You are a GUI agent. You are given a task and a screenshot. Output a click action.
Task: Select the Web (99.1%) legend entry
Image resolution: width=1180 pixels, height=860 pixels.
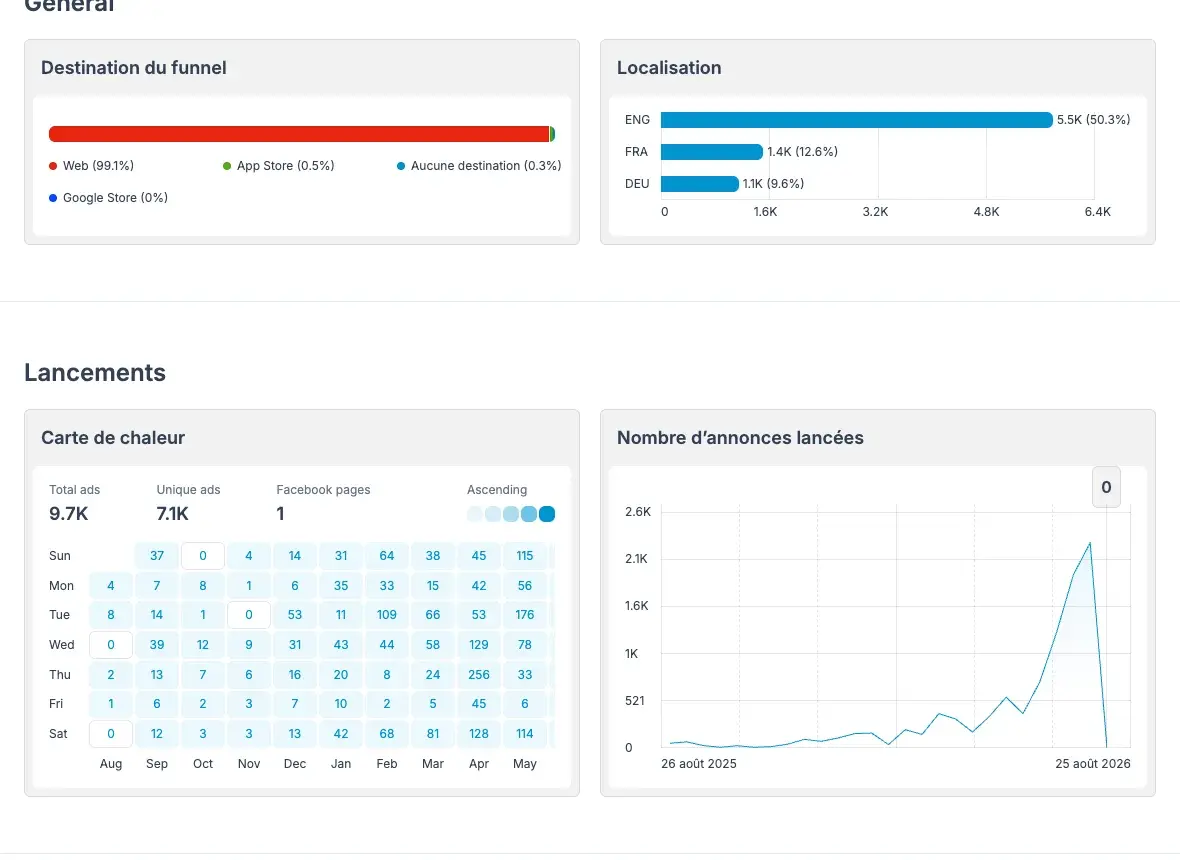pos(91,166)
